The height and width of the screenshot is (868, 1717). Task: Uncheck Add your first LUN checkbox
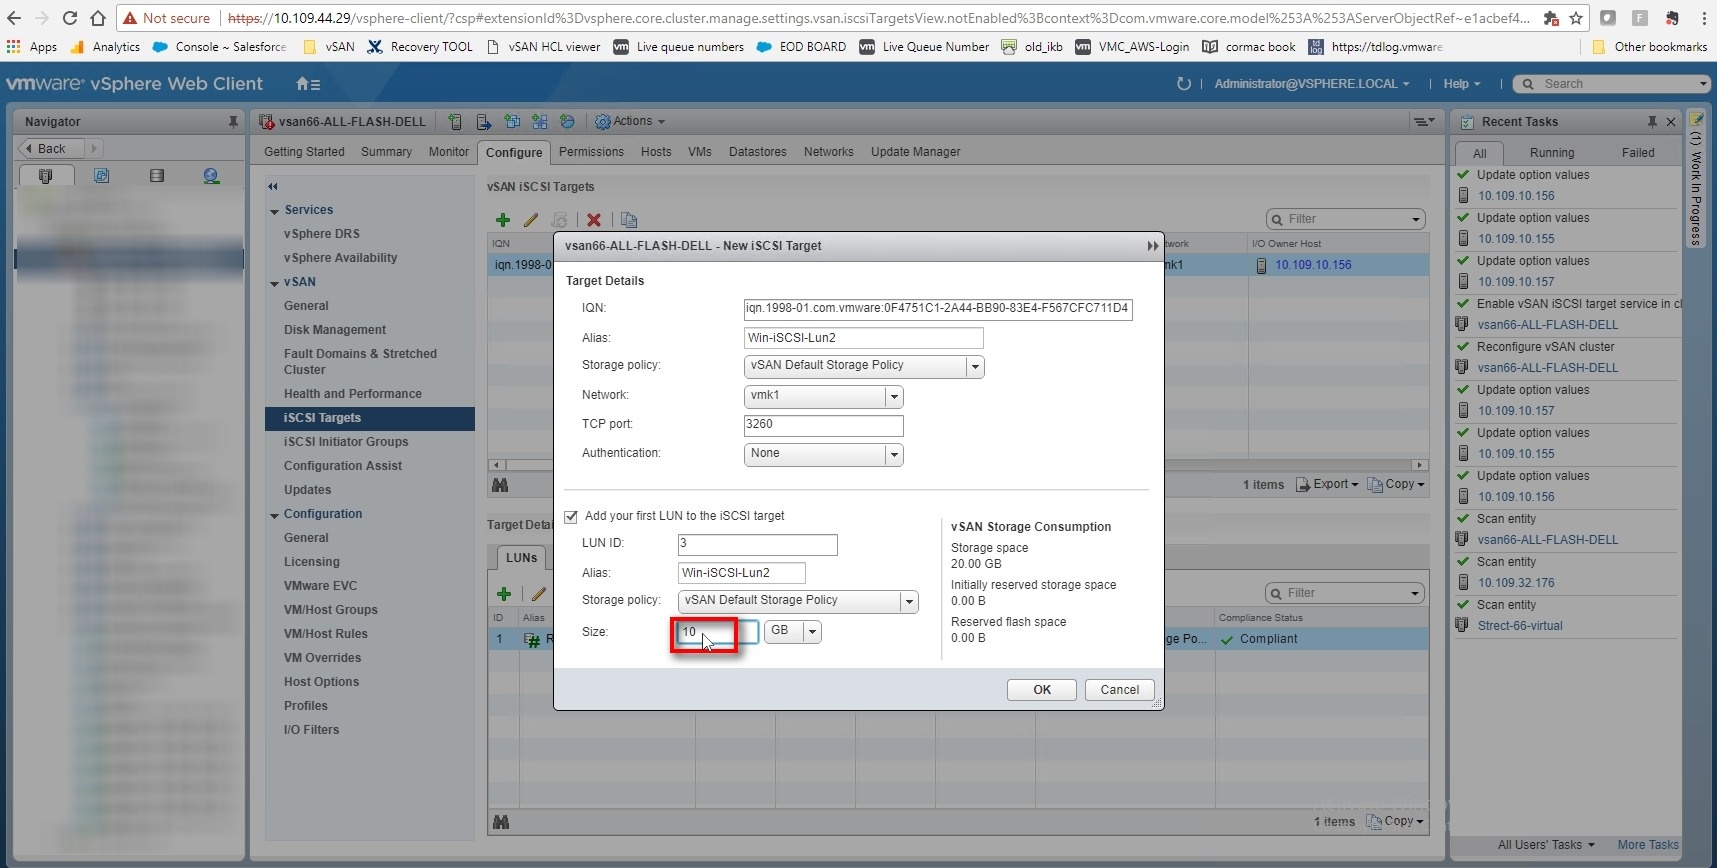coord(571,517)
